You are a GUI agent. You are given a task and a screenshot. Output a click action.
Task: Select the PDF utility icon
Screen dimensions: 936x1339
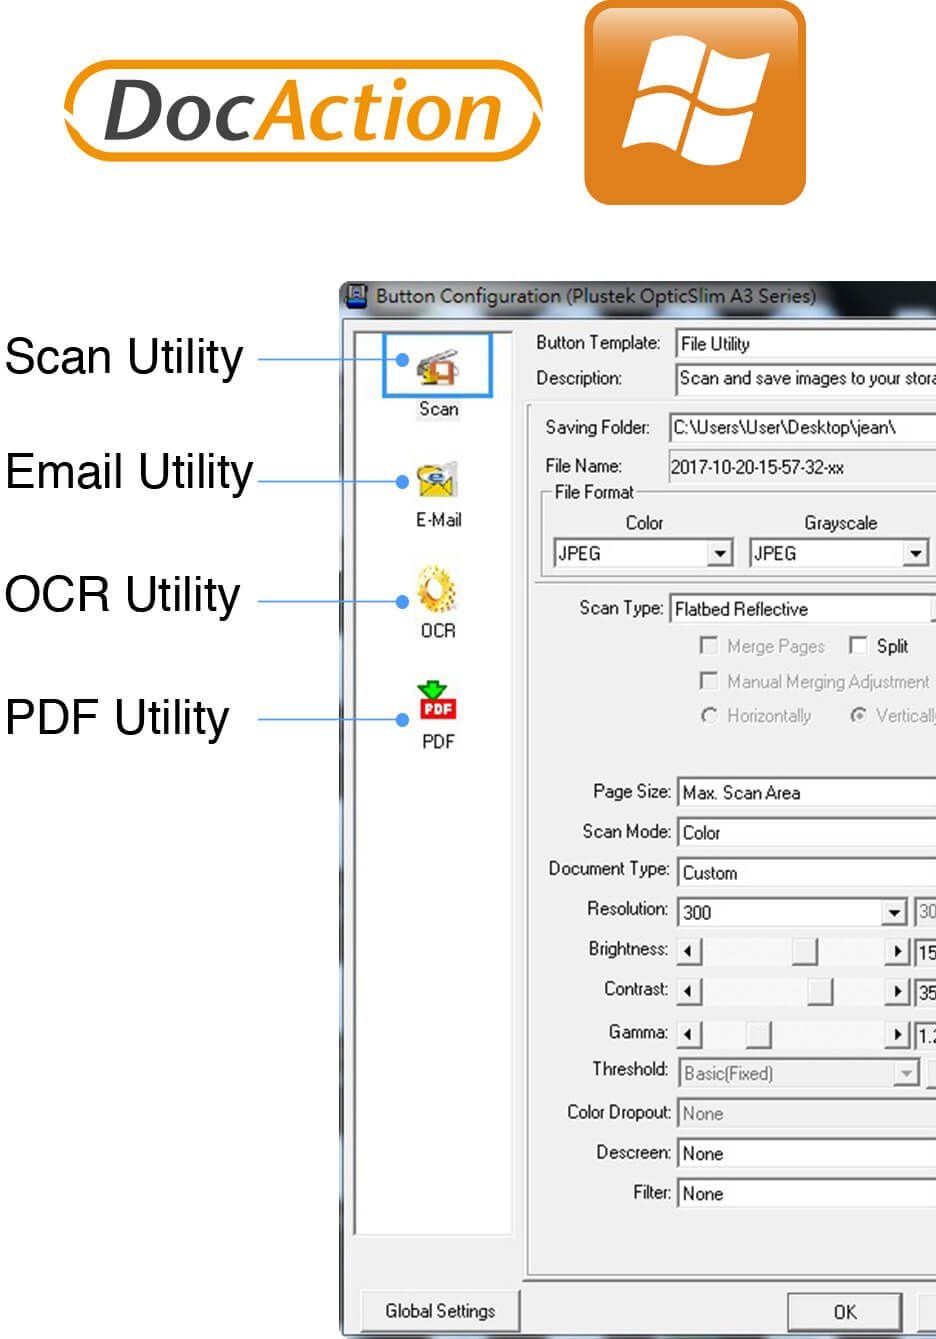pyautogui.click(x=438, y=701)
